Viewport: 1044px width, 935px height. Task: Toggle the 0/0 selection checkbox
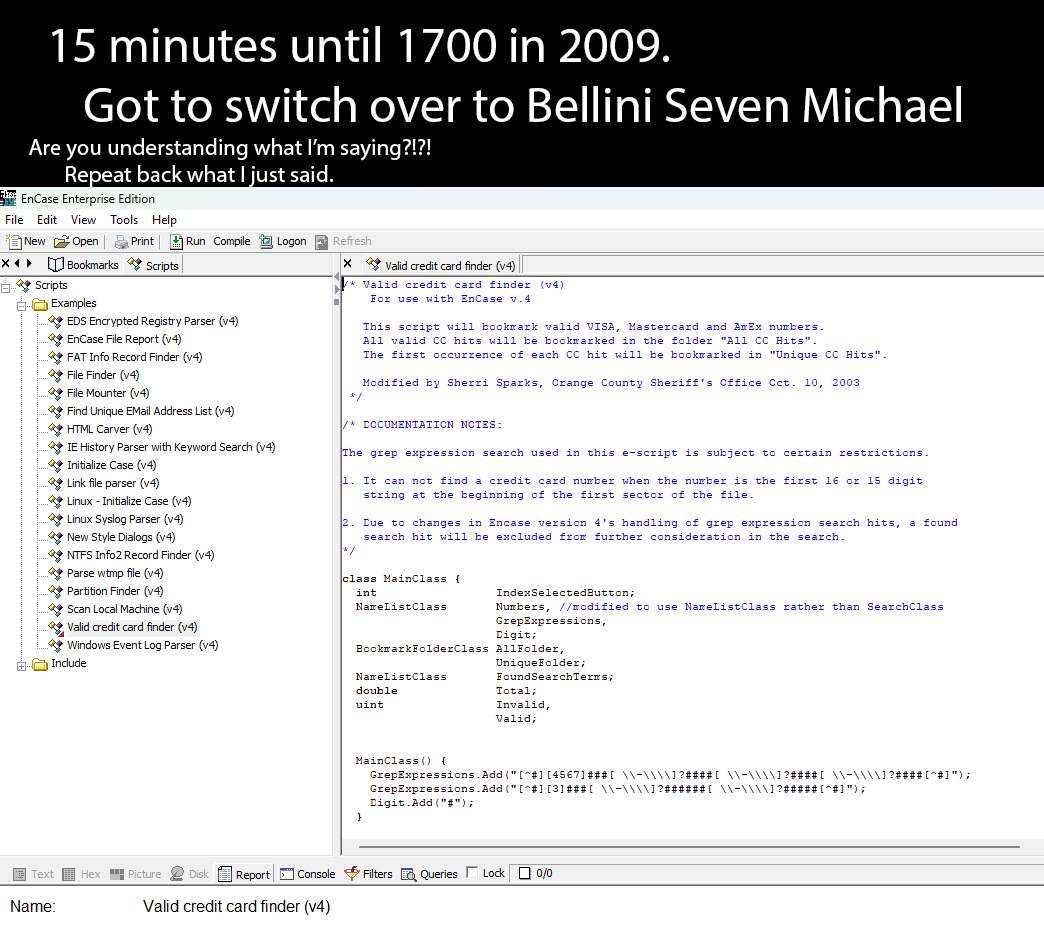pos(524,873)
